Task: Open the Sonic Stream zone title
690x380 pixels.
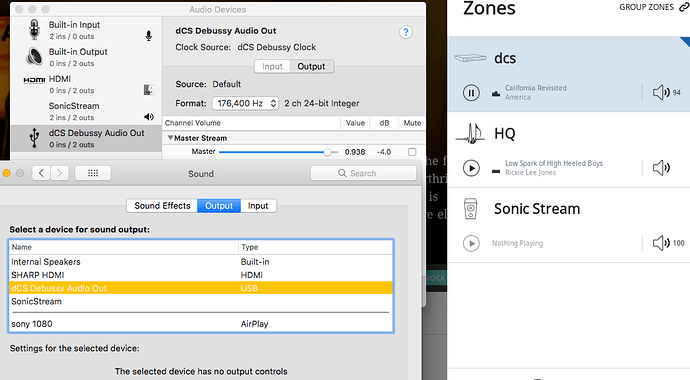Action: [x=537, y=208]
